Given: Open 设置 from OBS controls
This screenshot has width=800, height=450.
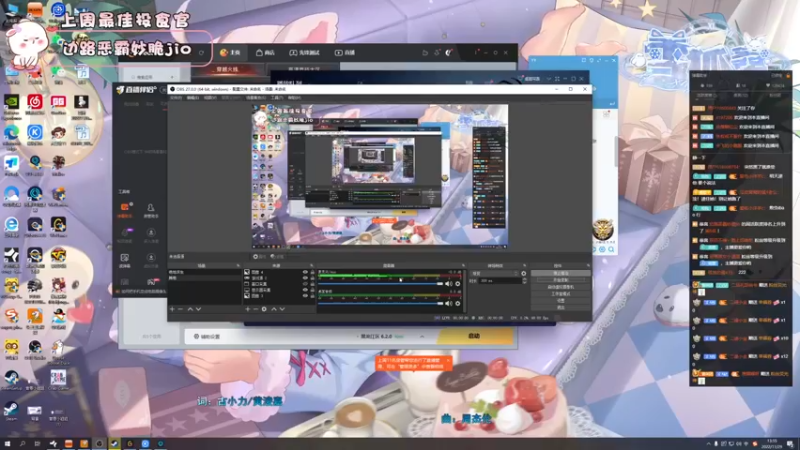Looking at the screenshot, I should 561,301.
